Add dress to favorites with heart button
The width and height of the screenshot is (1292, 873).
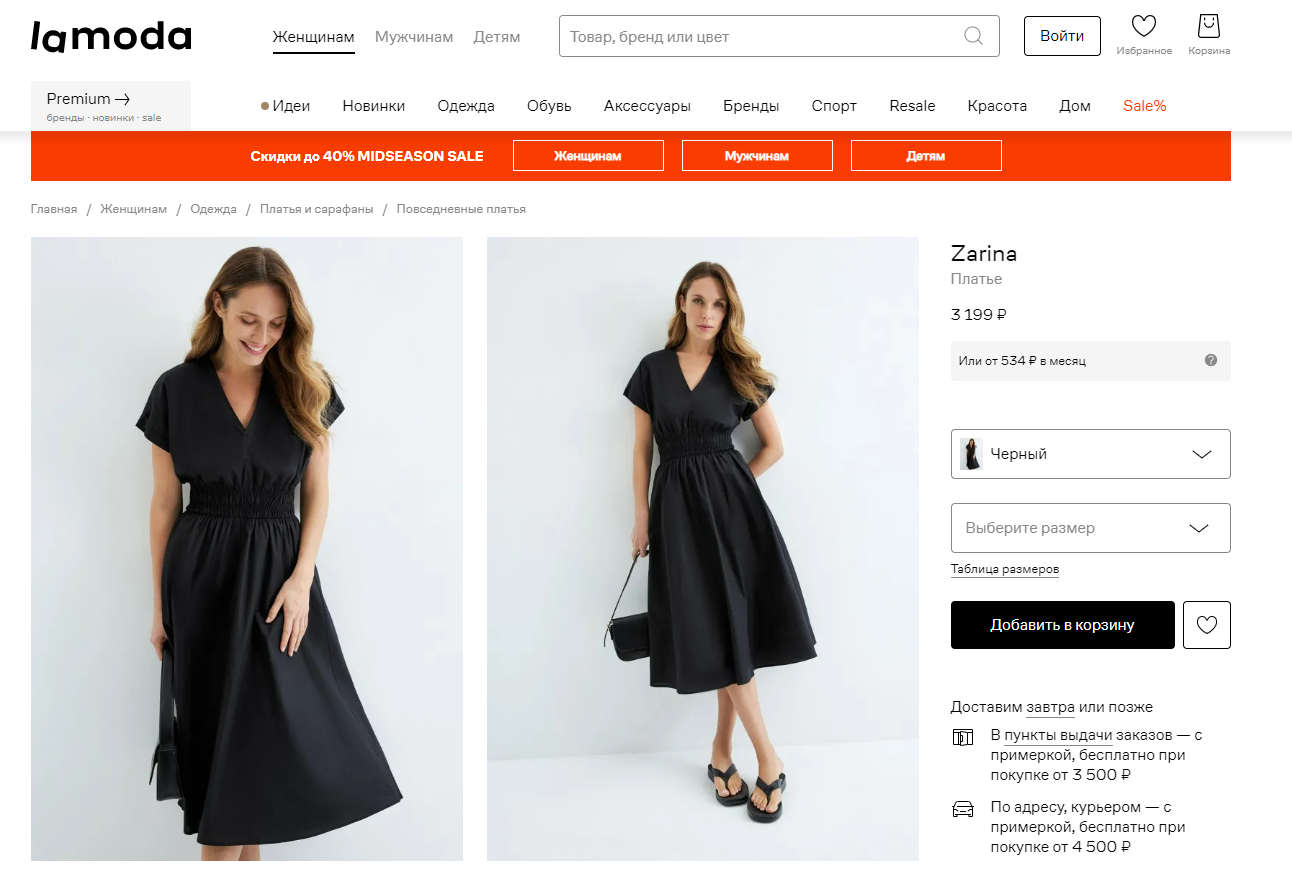[x=1207, y=625]
